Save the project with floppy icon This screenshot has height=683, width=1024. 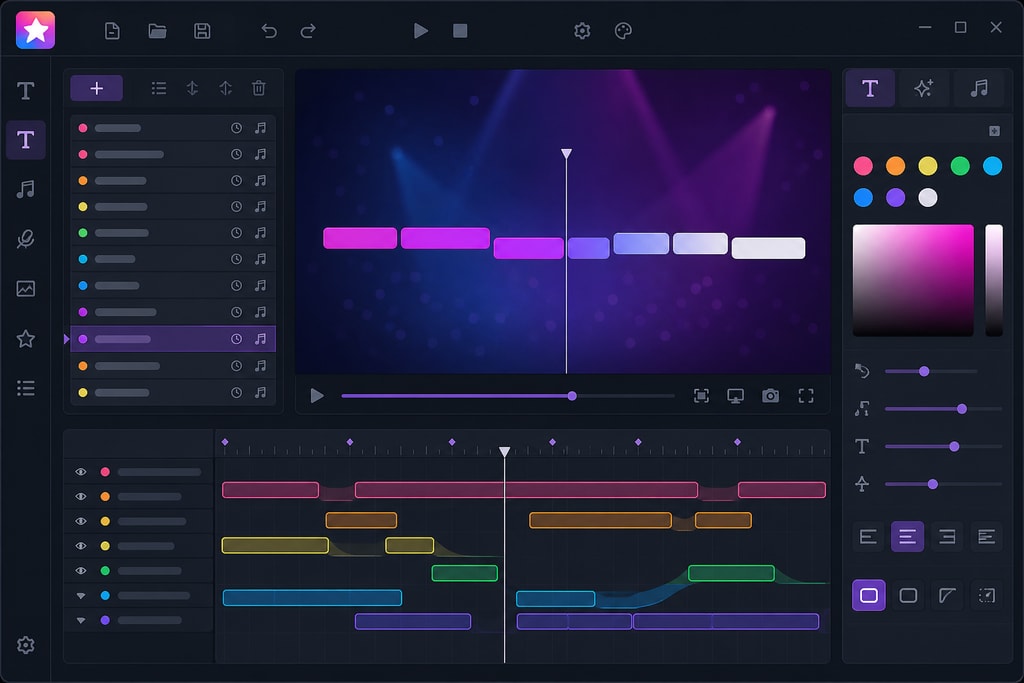pyautogui.click(x=202, y=31)
